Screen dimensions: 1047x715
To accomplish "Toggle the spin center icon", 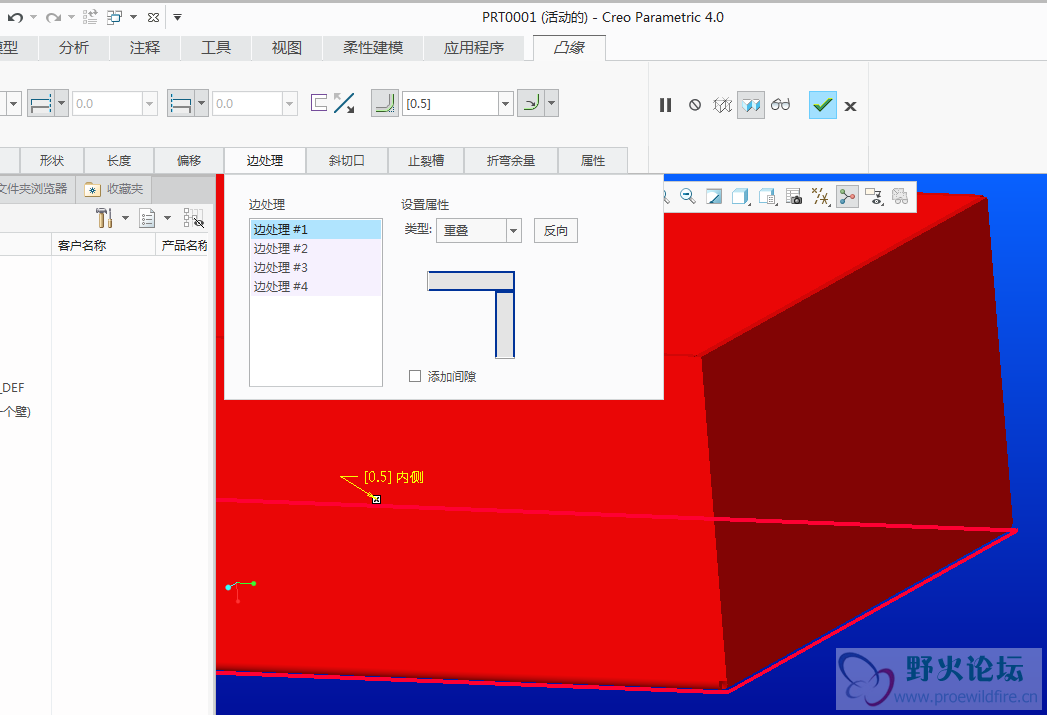I will pyautogui.click(x=847, y=196).
